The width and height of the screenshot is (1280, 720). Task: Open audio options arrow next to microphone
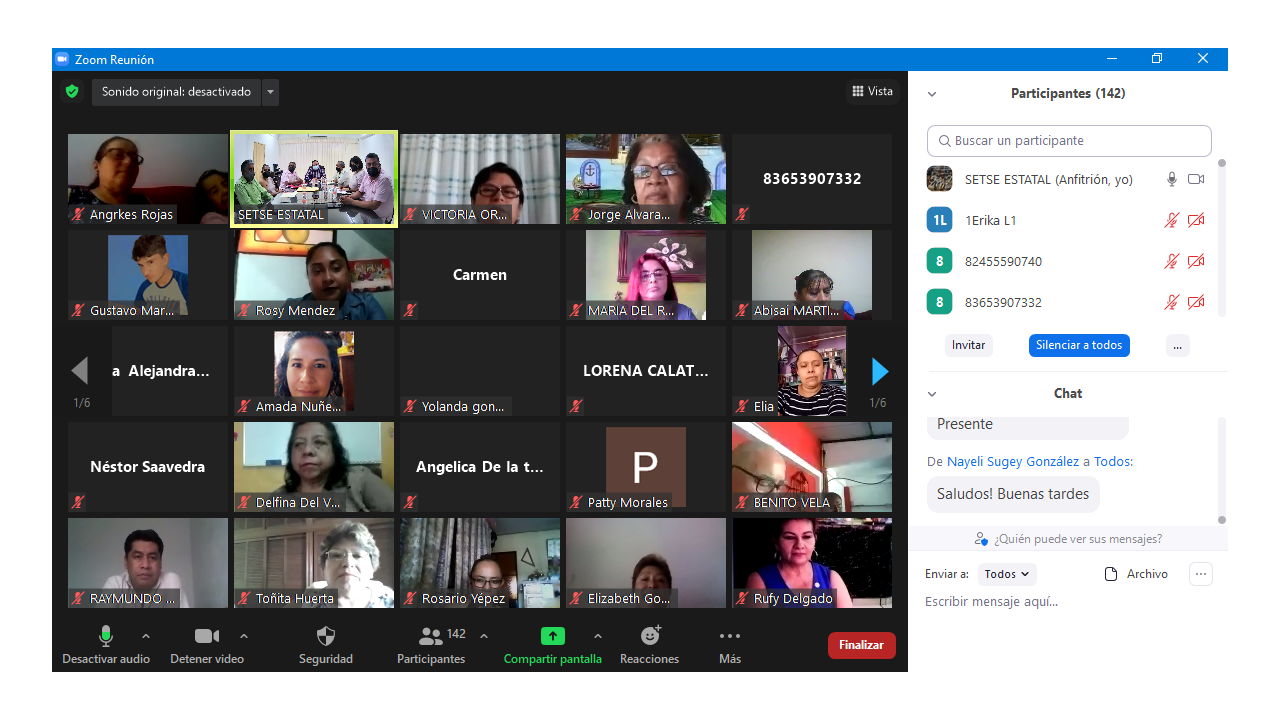(x=146, y=636)
